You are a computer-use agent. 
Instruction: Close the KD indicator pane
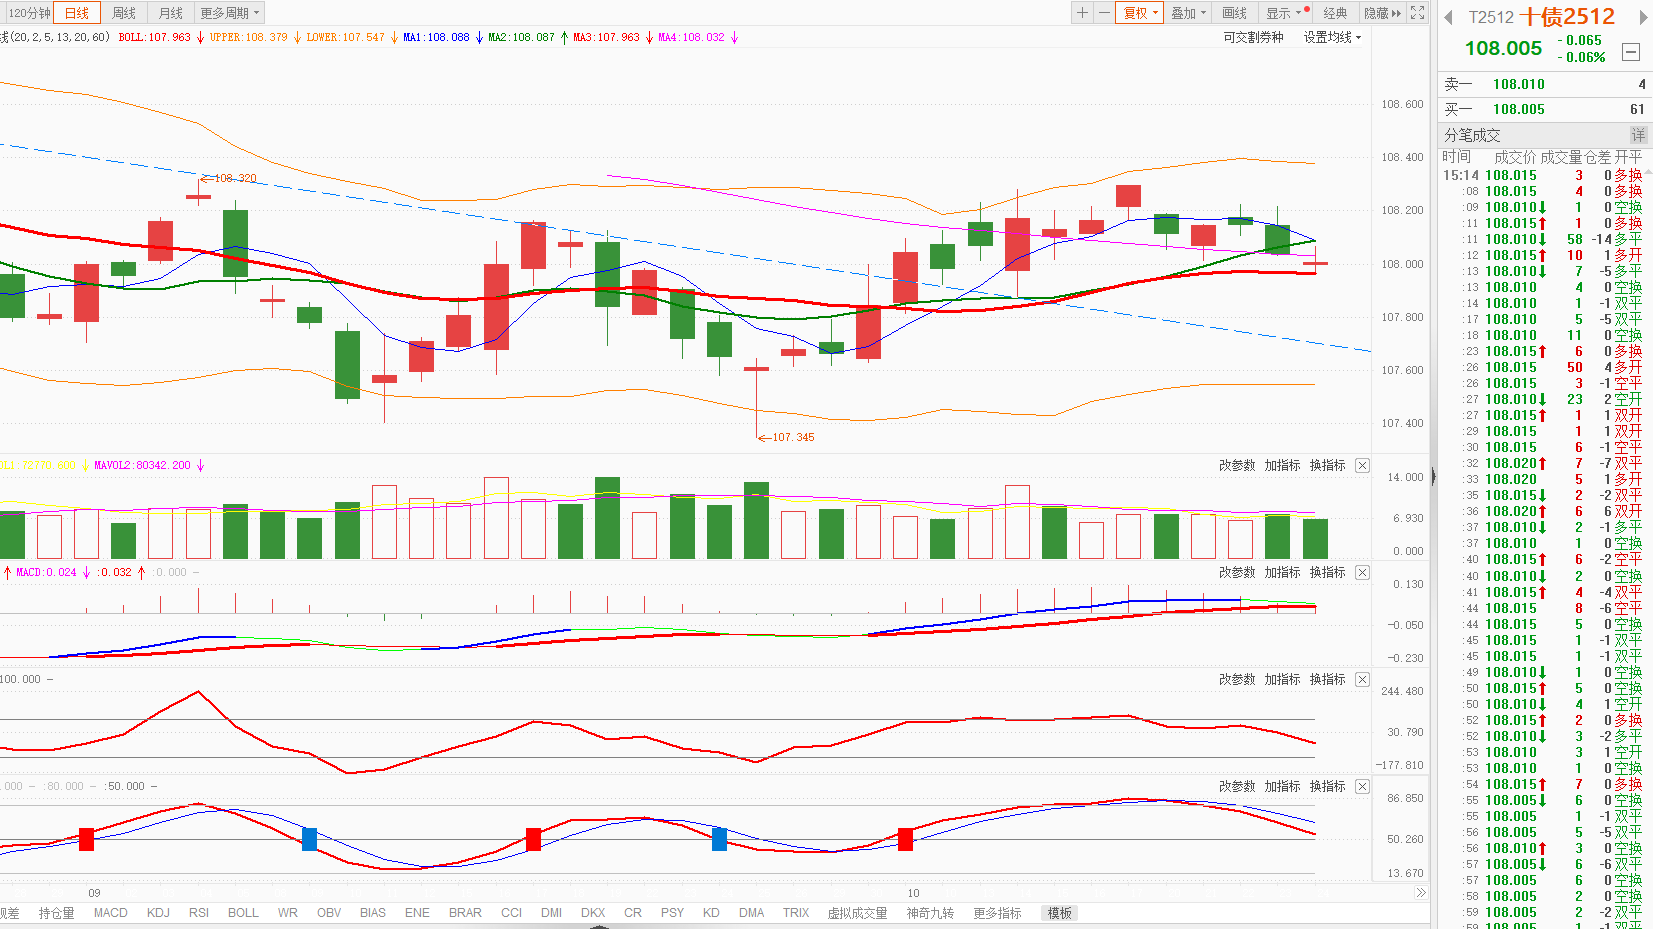(x=1362, y=787)
